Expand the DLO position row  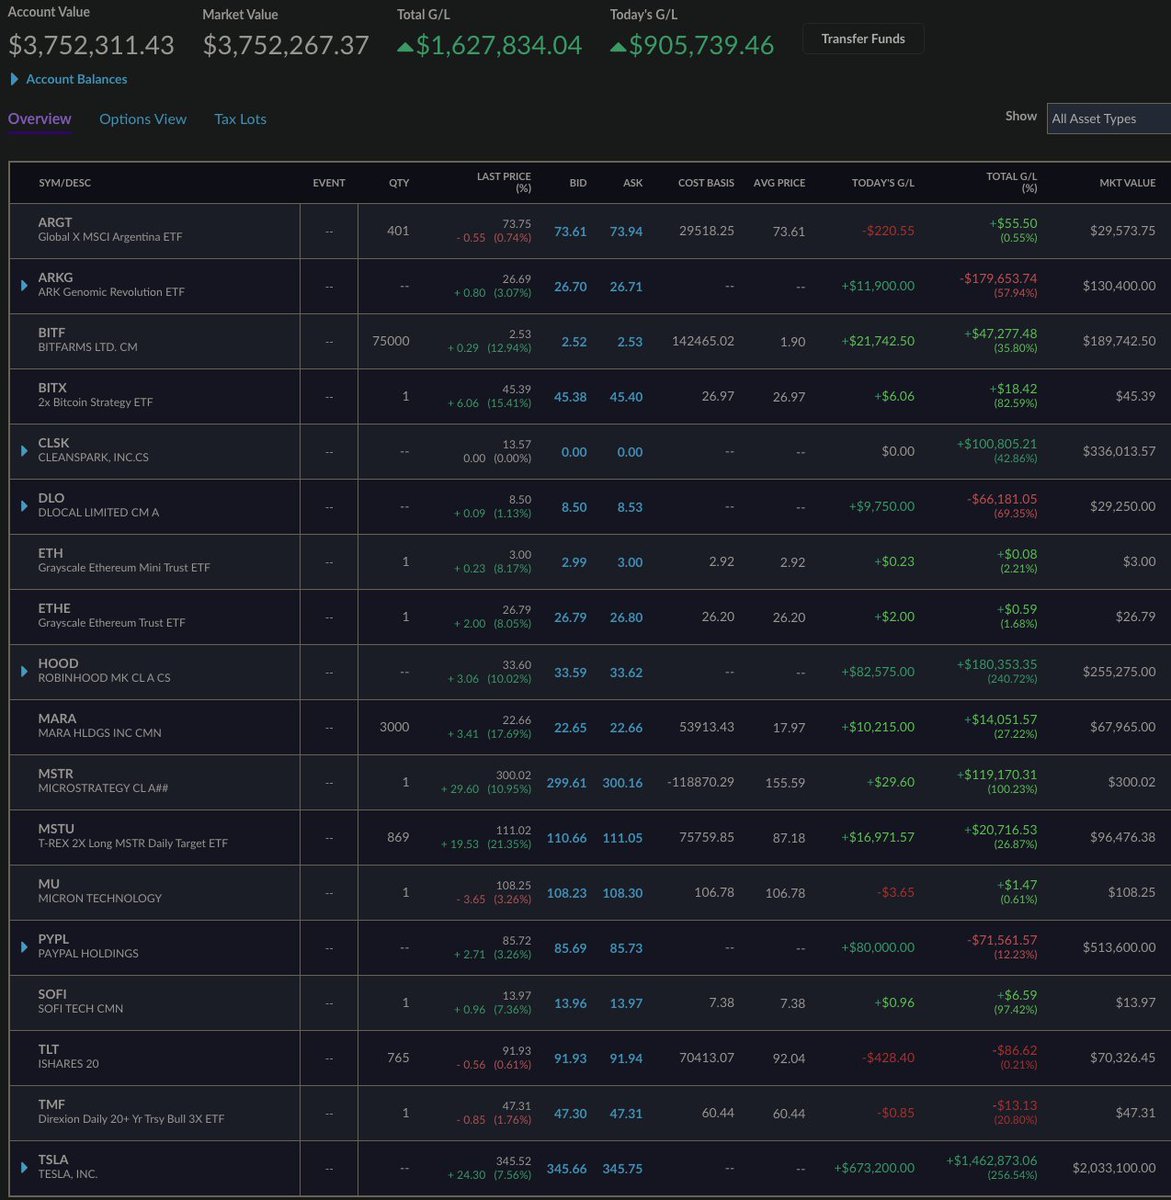coord(24,506)
